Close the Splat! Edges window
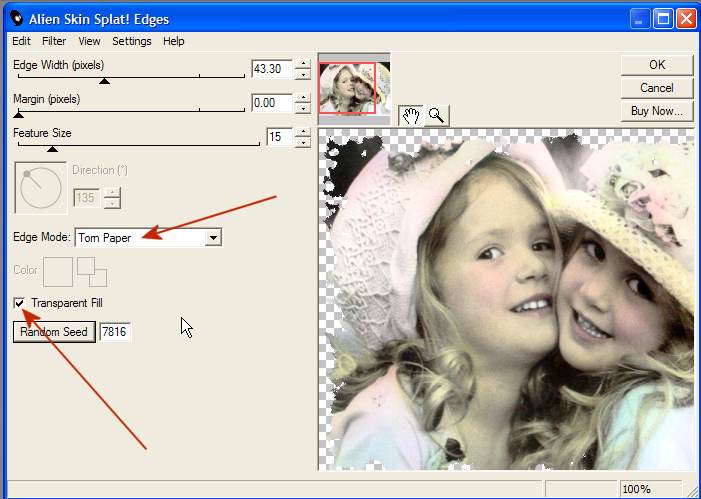 686,19
